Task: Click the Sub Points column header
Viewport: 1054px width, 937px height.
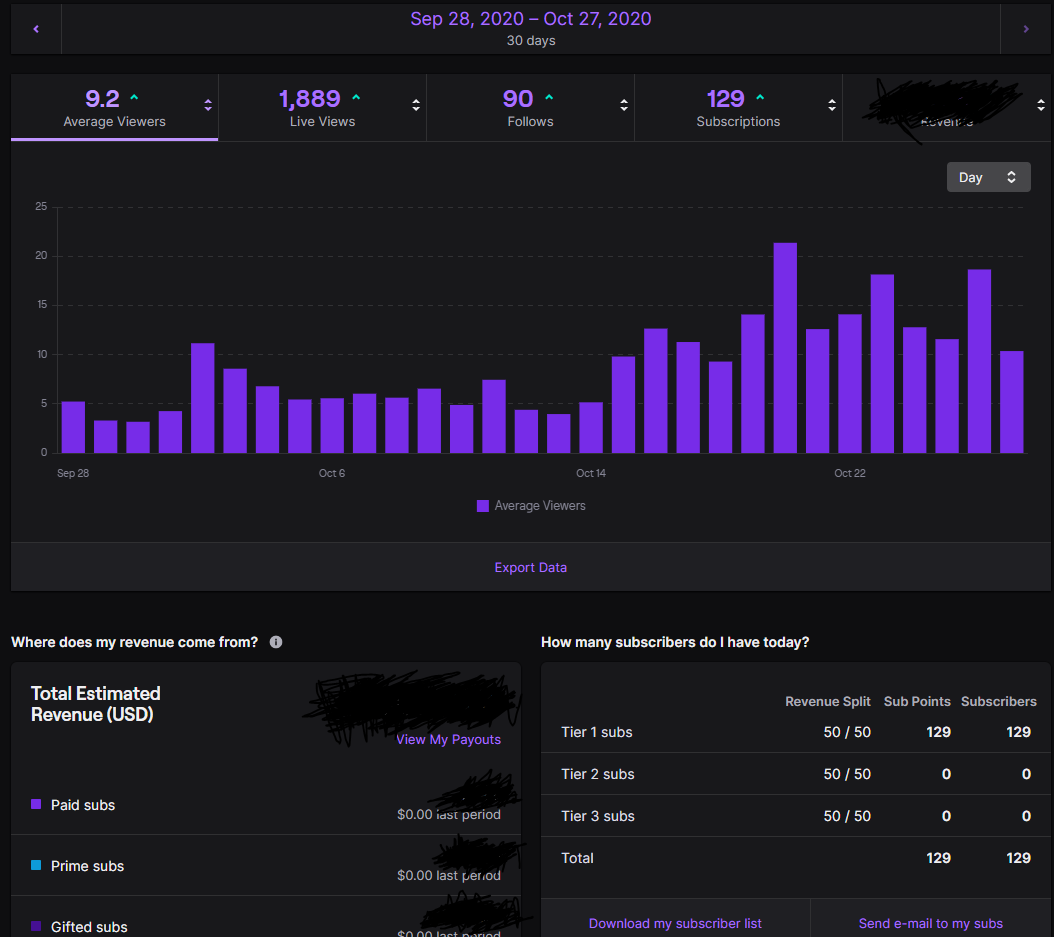Action: tap(917, 702)
